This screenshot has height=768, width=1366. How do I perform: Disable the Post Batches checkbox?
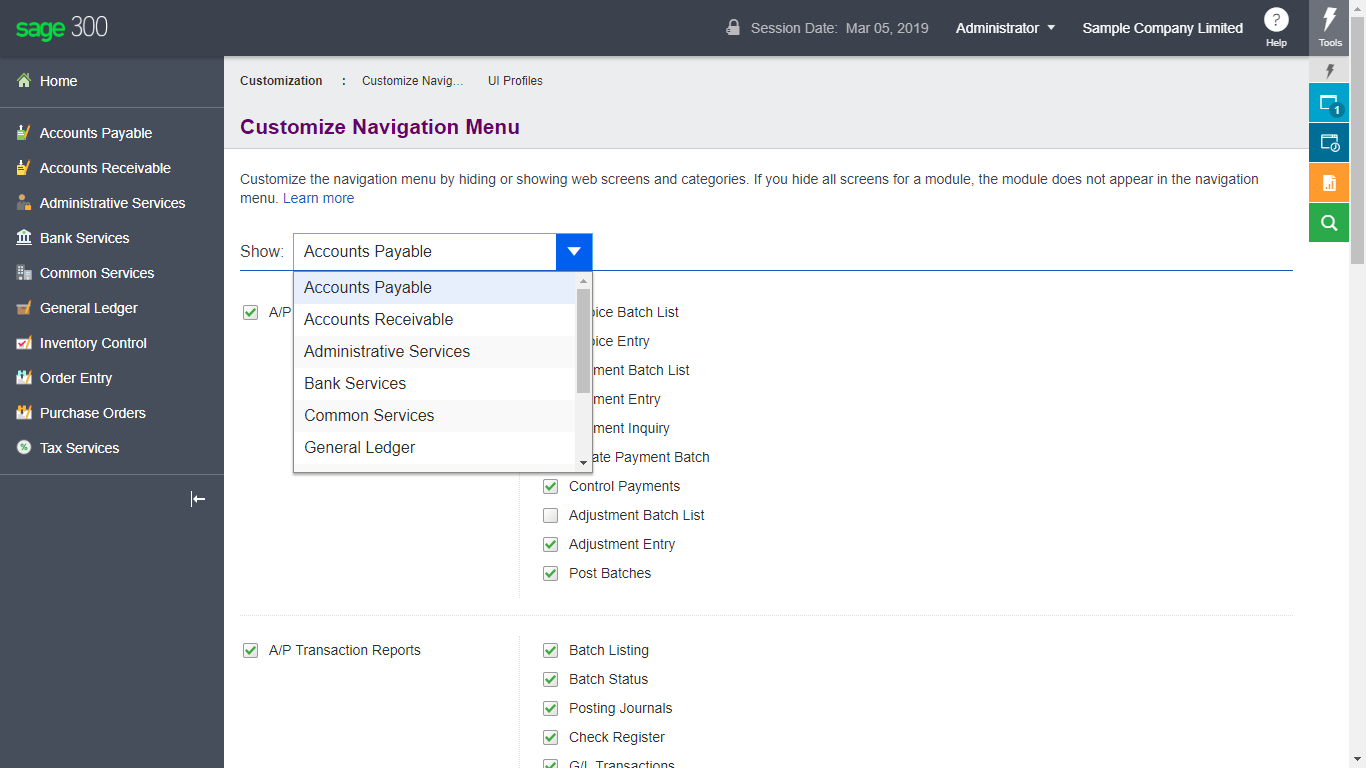tap(550, 573)
